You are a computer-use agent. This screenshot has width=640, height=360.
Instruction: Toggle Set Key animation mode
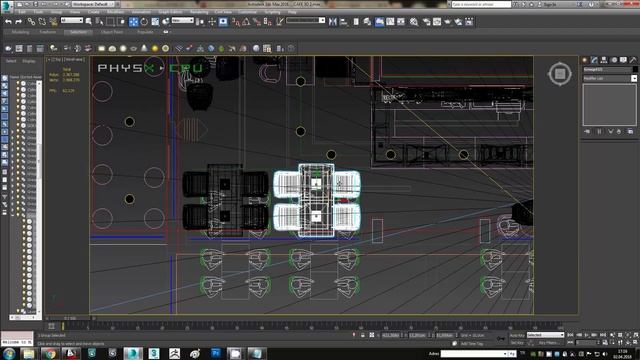(x=517, y=343)
